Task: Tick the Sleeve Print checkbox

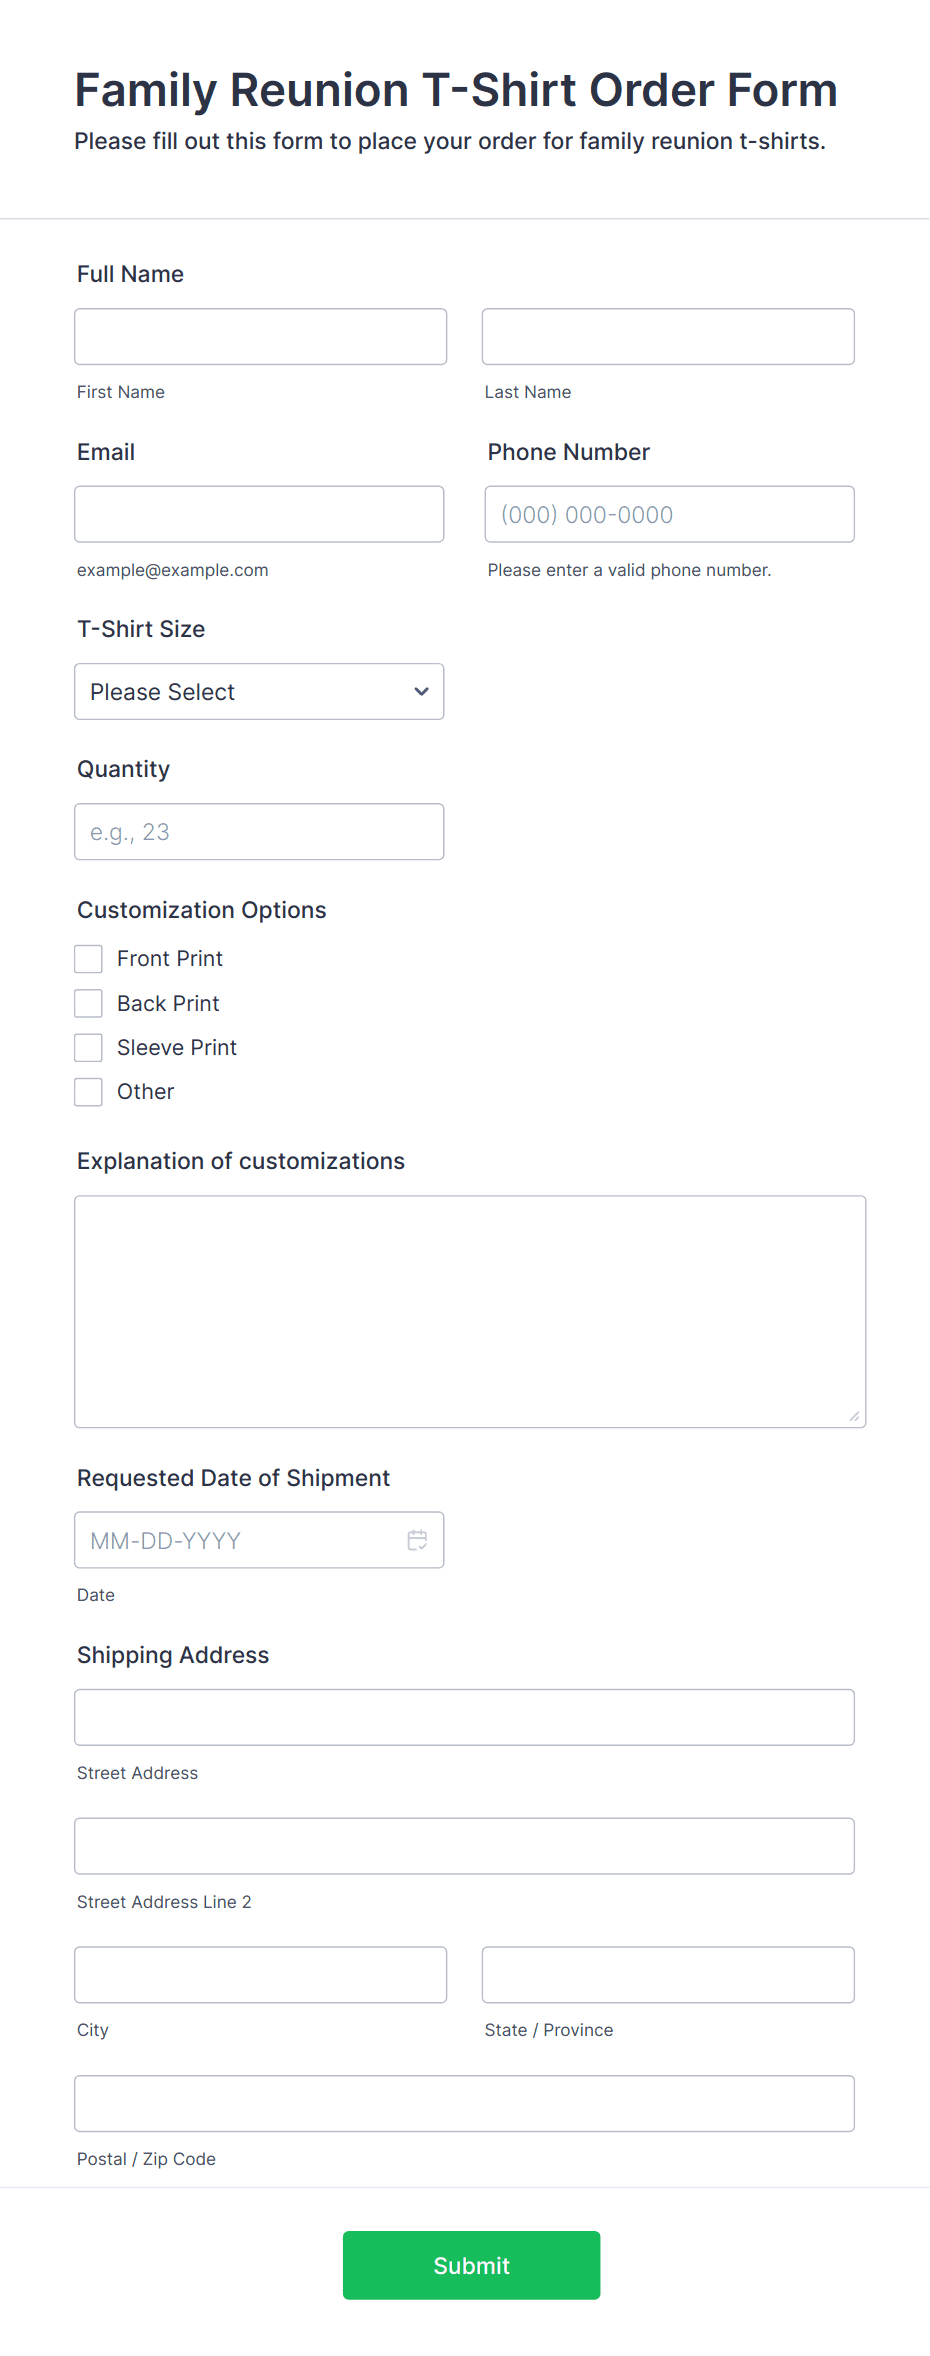Action: pyautogui.click(x=89, y=1047)
